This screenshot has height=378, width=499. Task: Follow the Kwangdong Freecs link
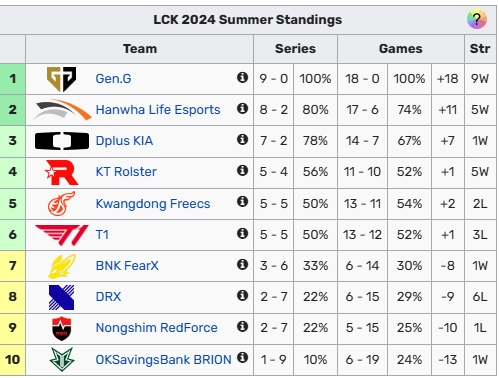pos(153,204)
